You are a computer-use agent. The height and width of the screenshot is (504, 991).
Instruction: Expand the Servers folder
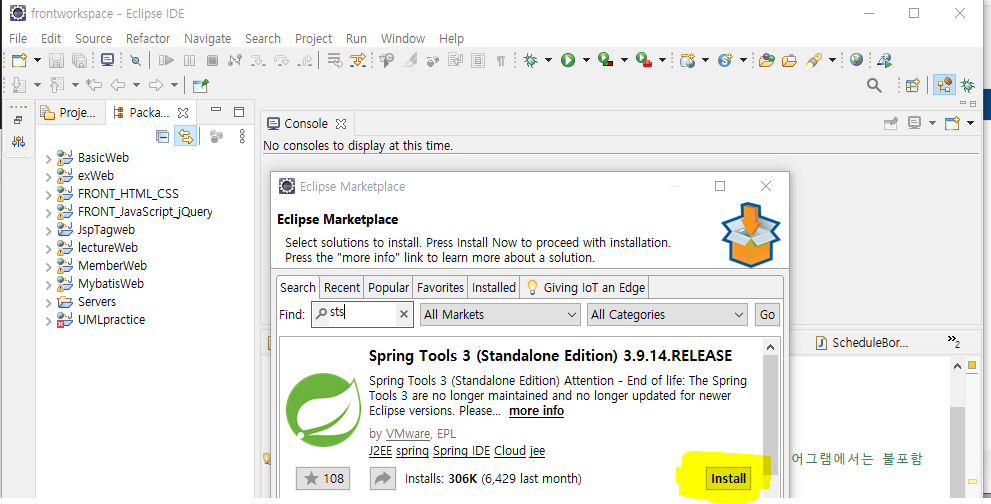[49, 302]
